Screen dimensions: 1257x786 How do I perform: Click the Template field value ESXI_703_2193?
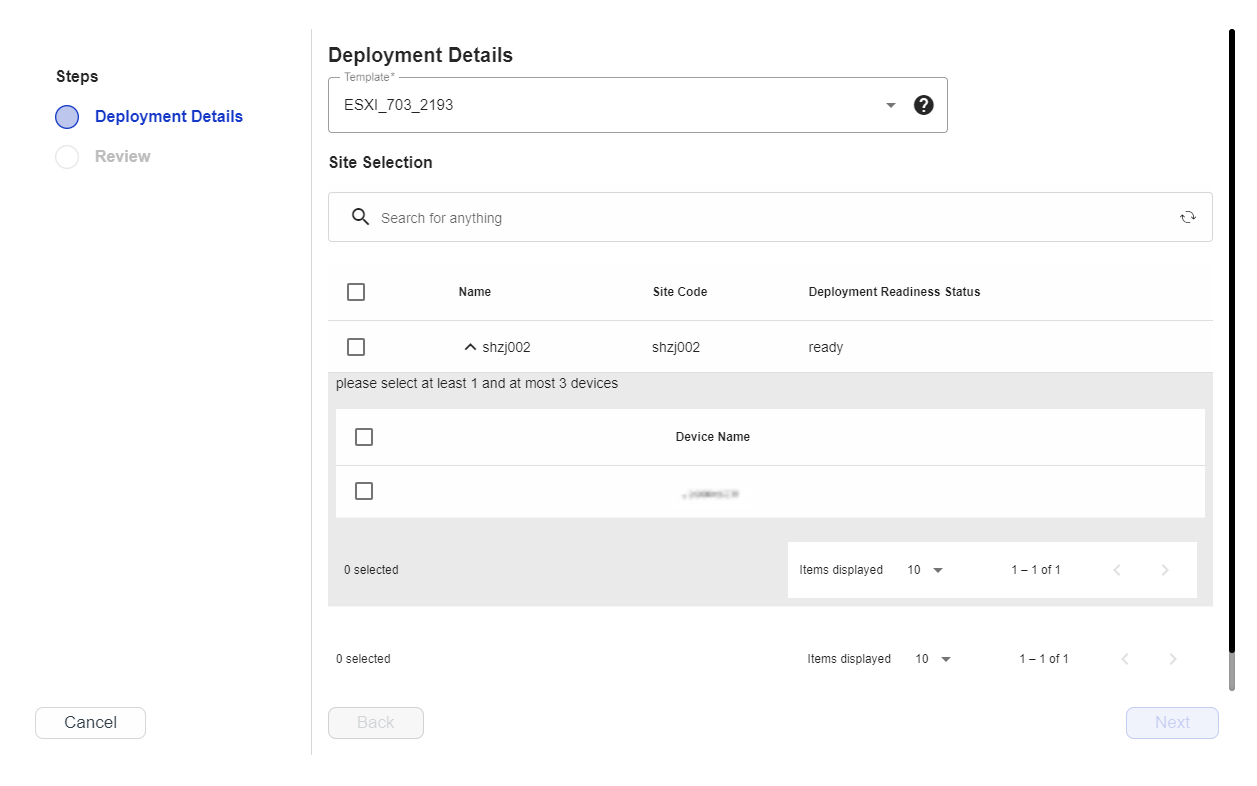tap(399, 105)
